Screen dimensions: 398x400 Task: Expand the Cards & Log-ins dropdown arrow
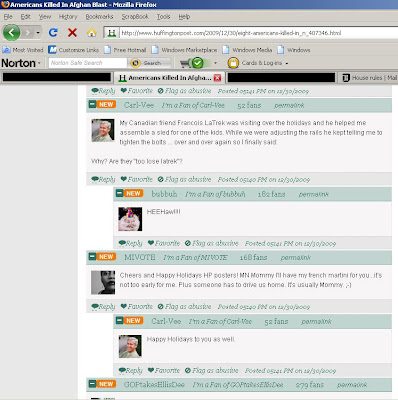(x=286, y=63)
